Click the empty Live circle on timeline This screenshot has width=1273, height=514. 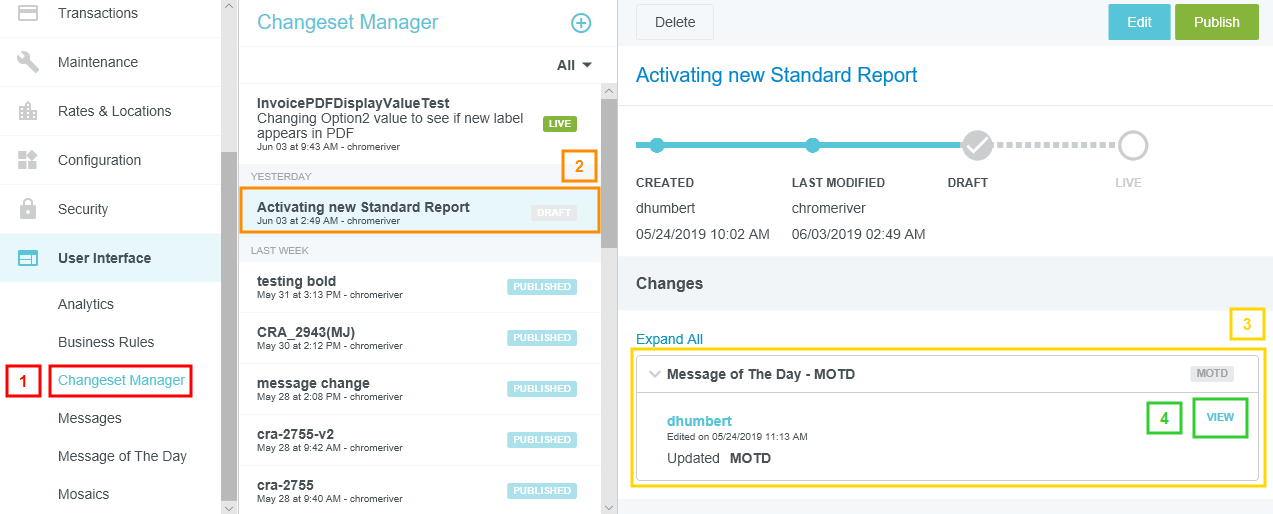click(1132, 146)
